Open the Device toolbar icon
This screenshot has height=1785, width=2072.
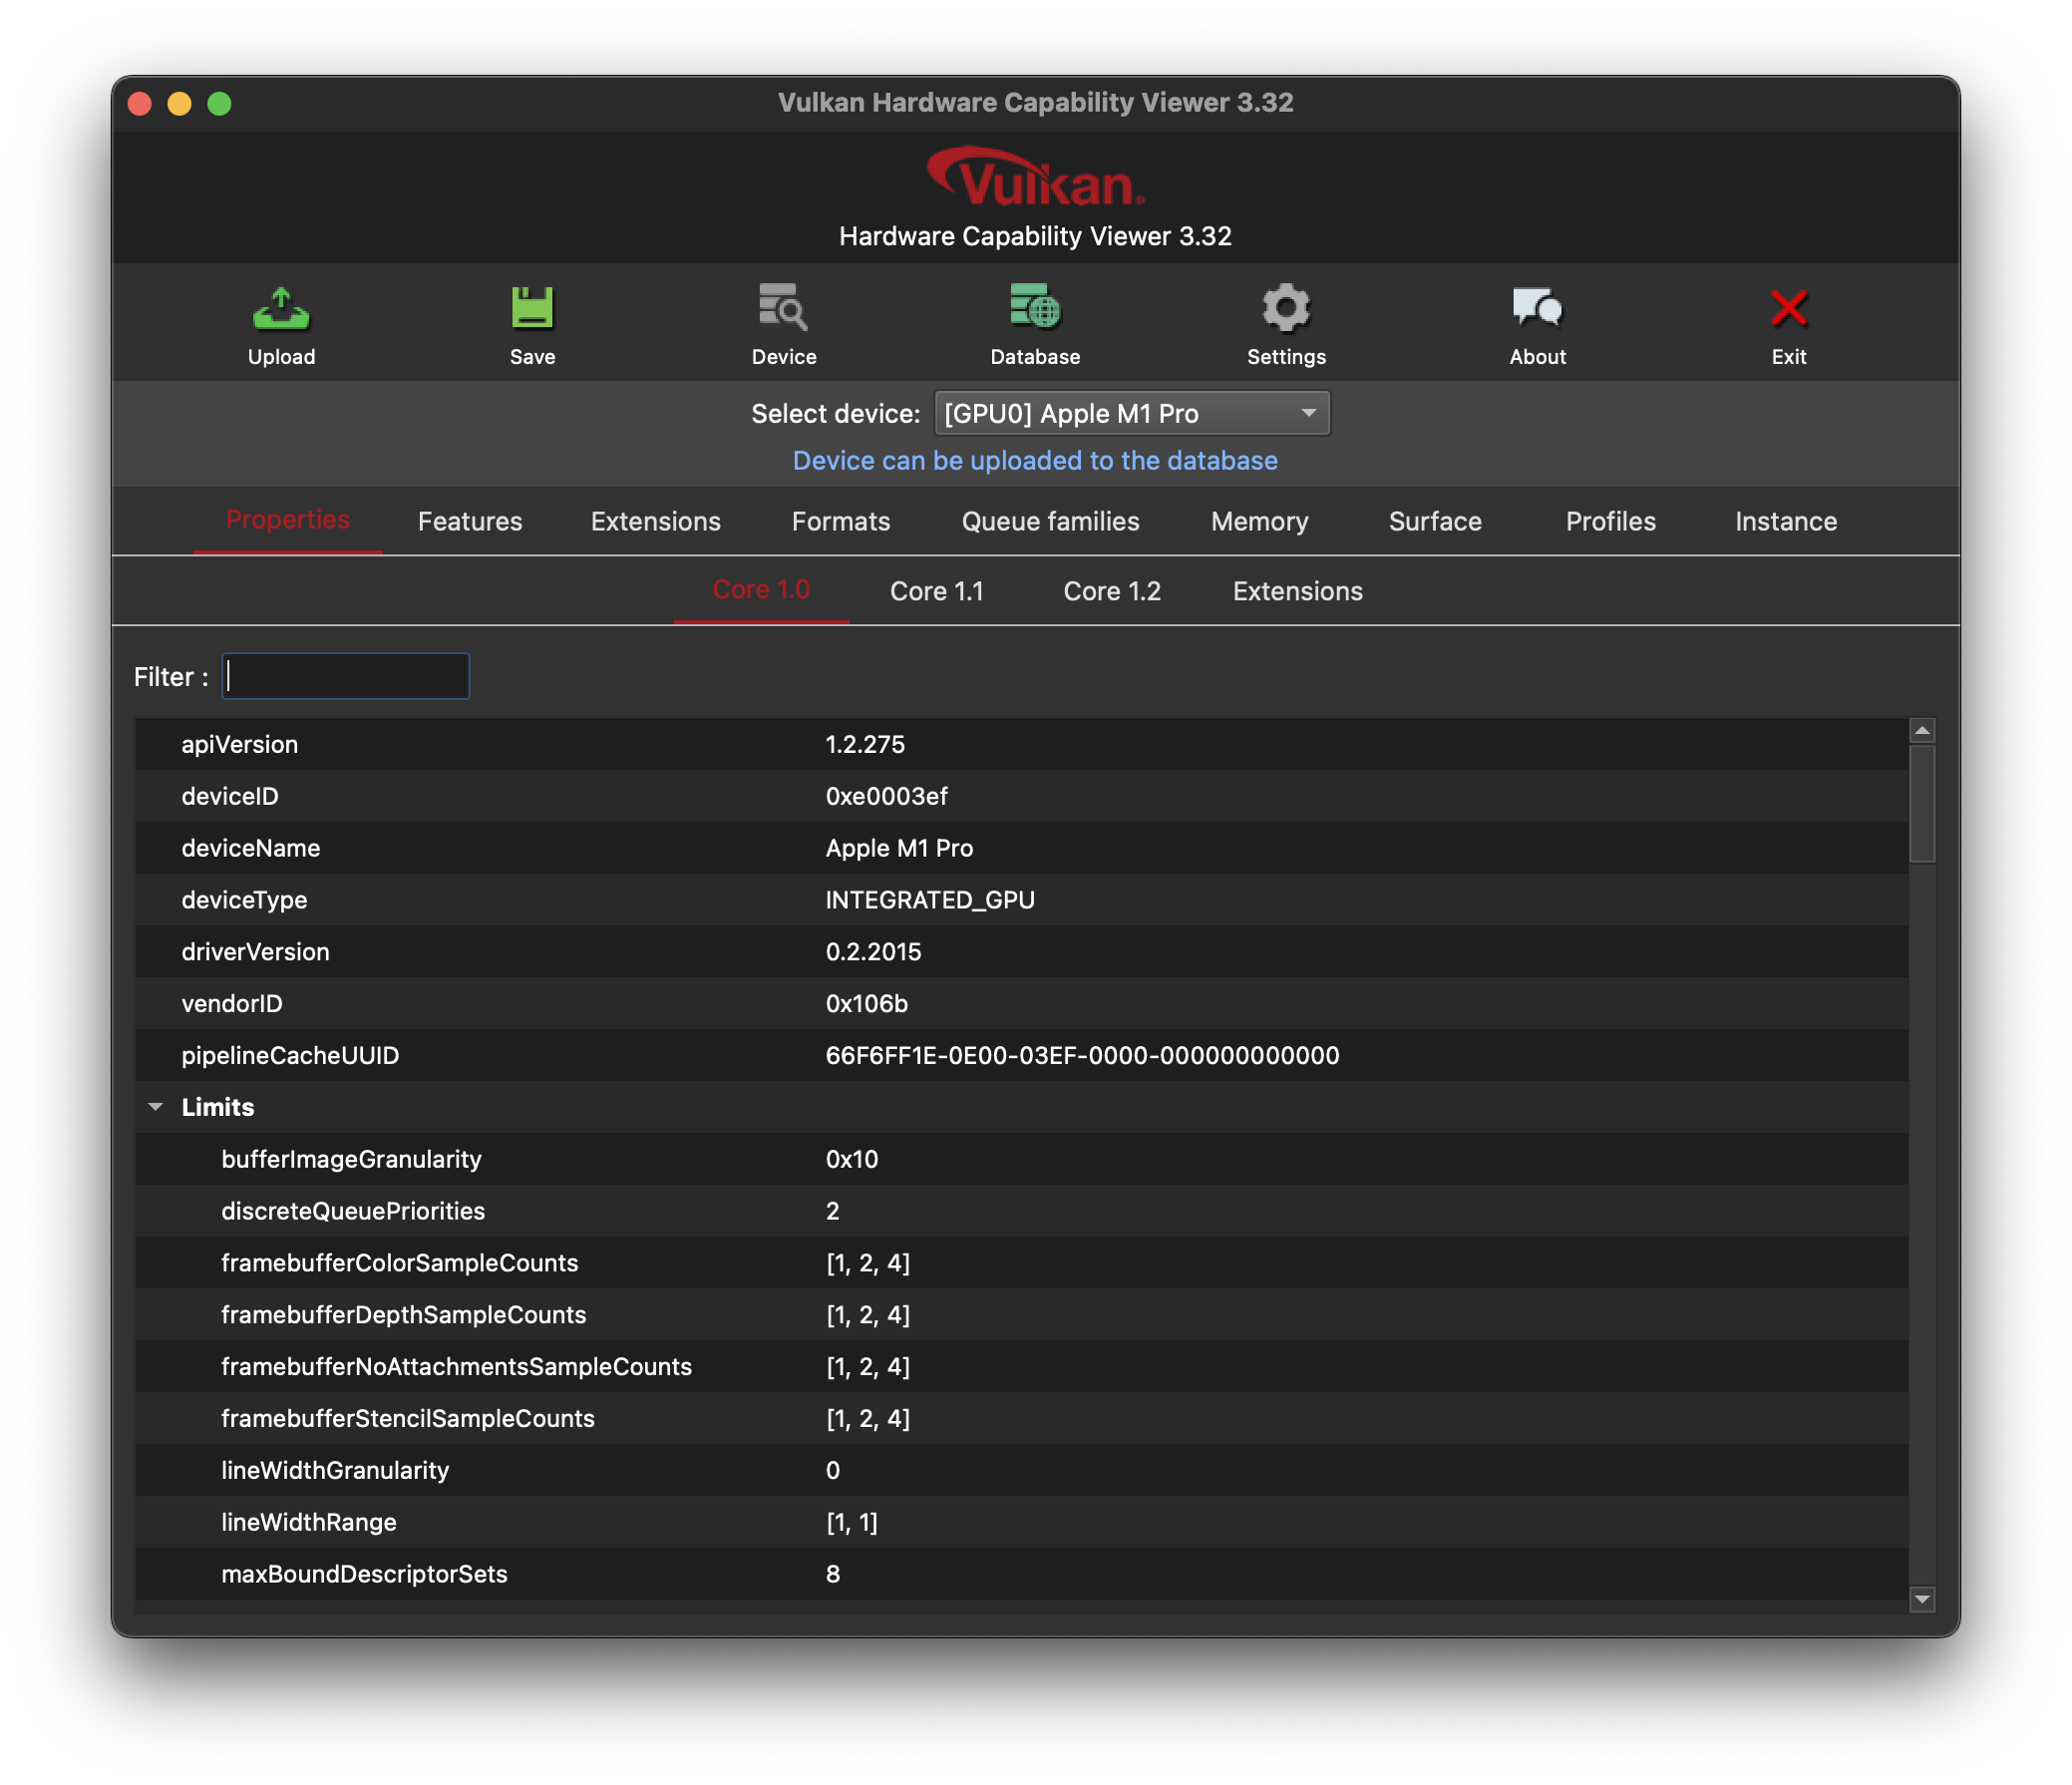pyautogui.click(x=783, y=308)
